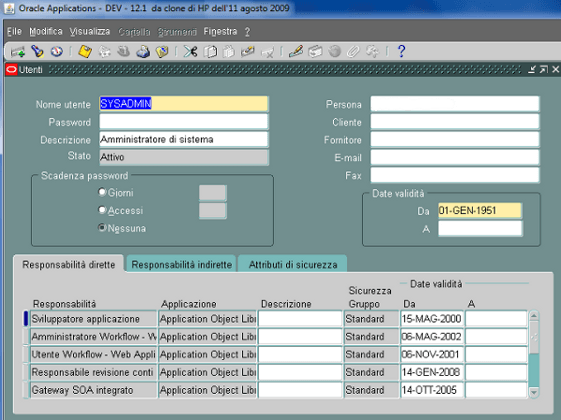Click the 15-MAG-2000 date cell

pos(432,319)
